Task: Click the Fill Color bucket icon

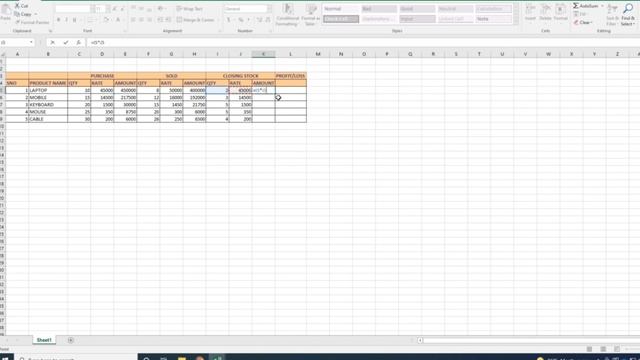Action: pyautogui.click(x=106, y=20)
